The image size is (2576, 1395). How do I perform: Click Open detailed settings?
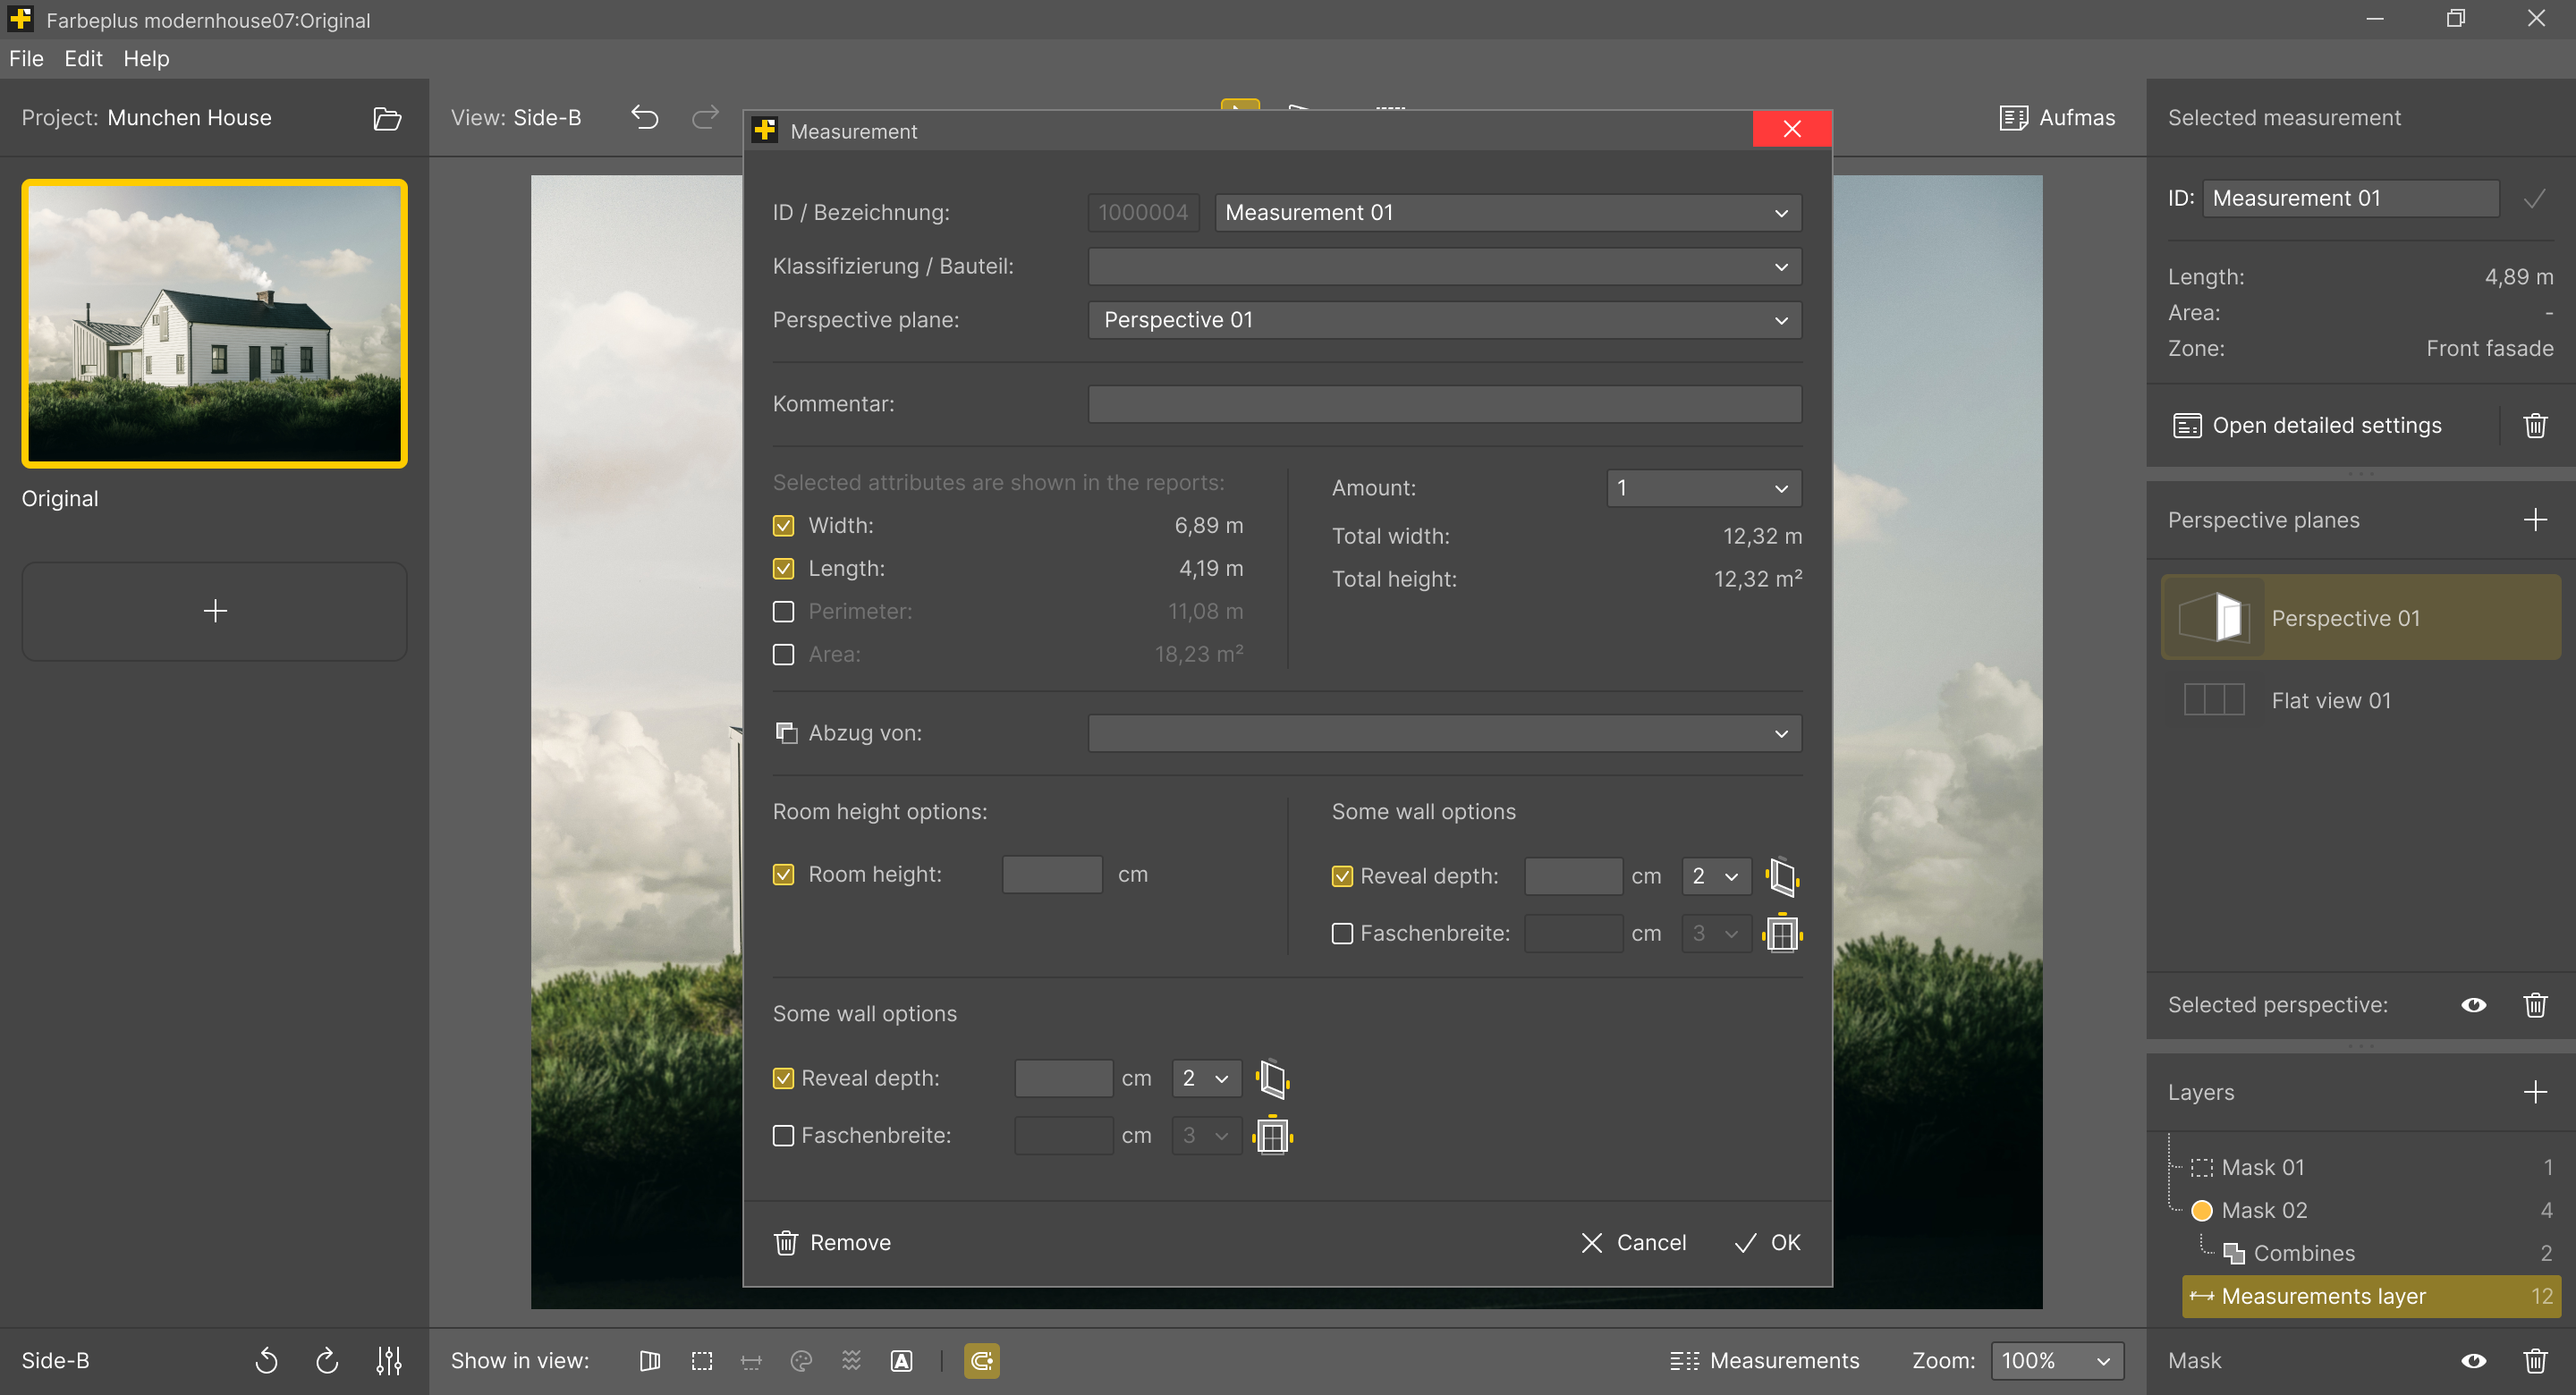pos(2308,426)
